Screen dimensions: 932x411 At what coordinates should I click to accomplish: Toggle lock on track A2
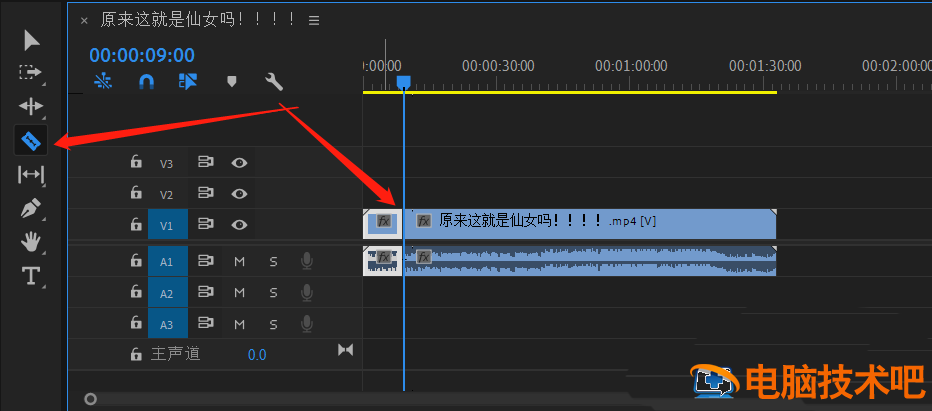tap(137, 292)
